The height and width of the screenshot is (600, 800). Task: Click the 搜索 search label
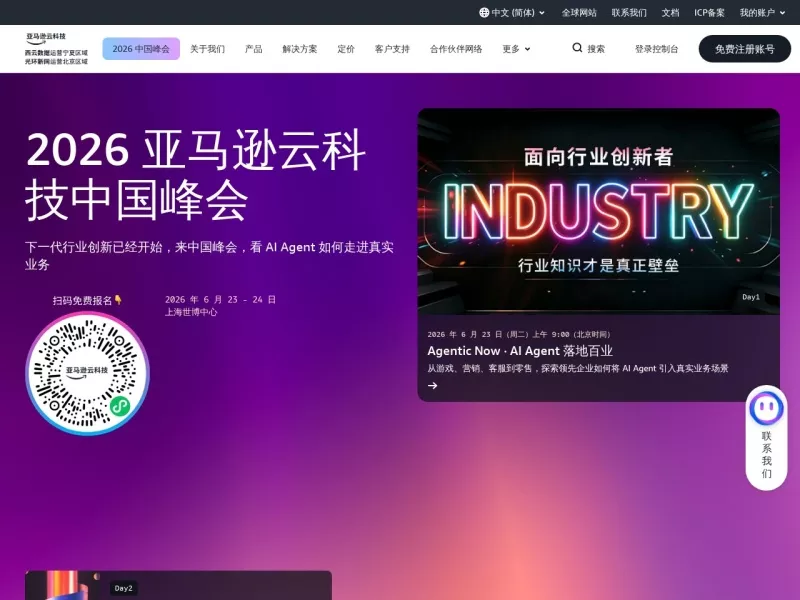[x=596, y=49]
